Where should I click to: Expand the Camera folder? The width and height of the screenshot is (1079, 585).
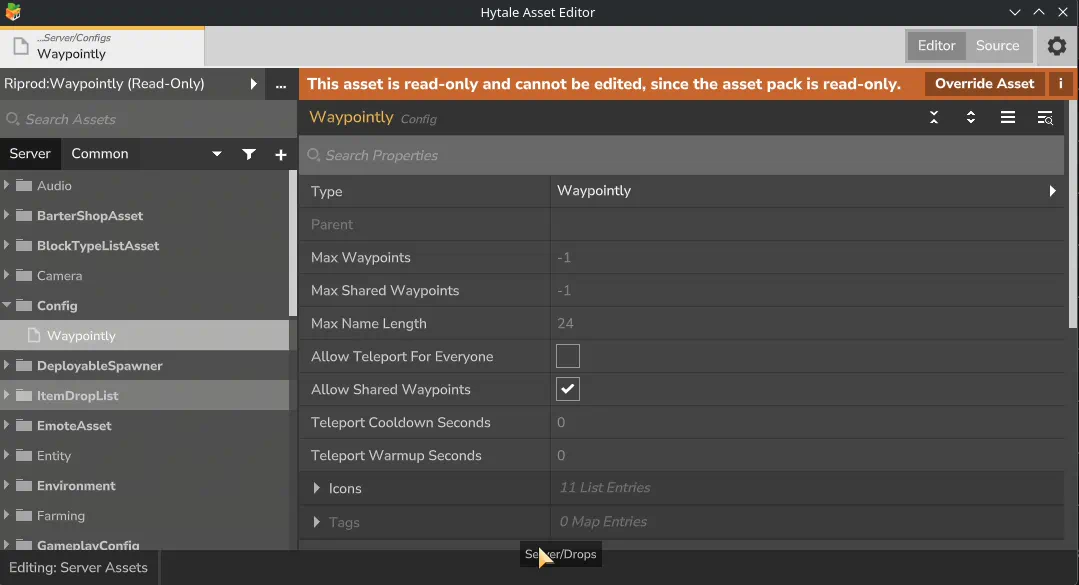pyautogui.click(x=7, y=275)
